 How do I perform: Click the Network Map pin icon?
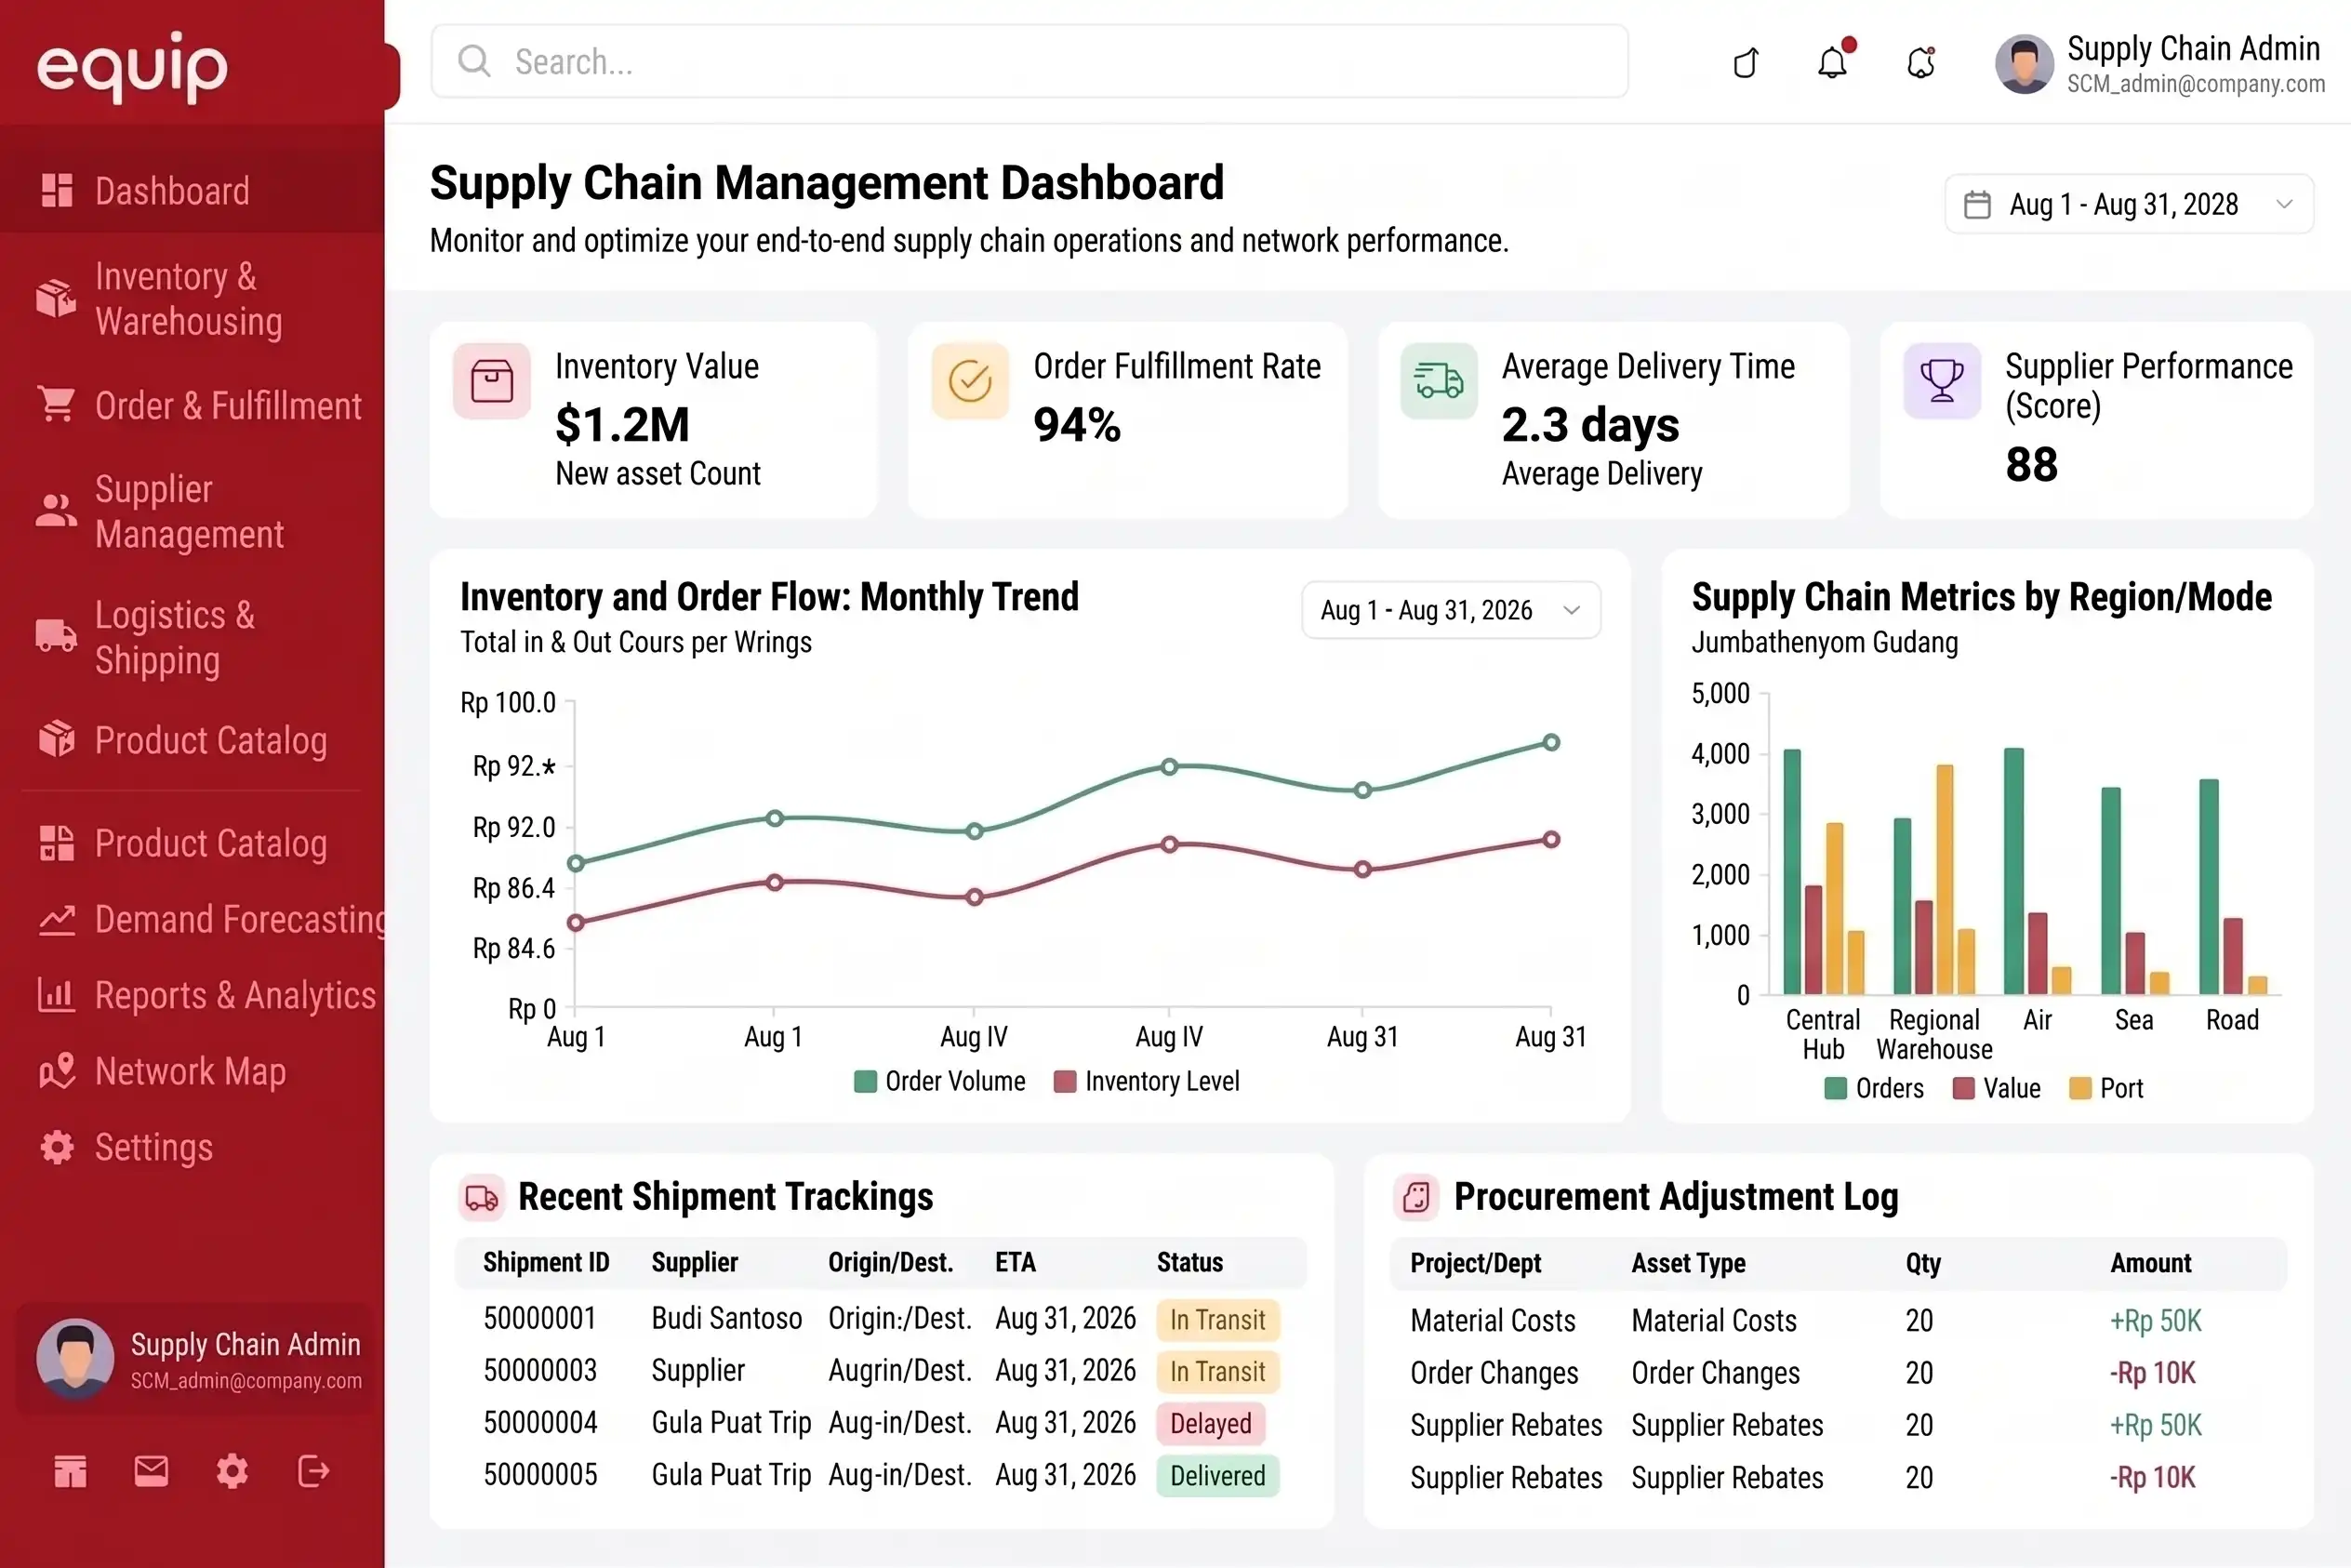[x=57, y=1071]
